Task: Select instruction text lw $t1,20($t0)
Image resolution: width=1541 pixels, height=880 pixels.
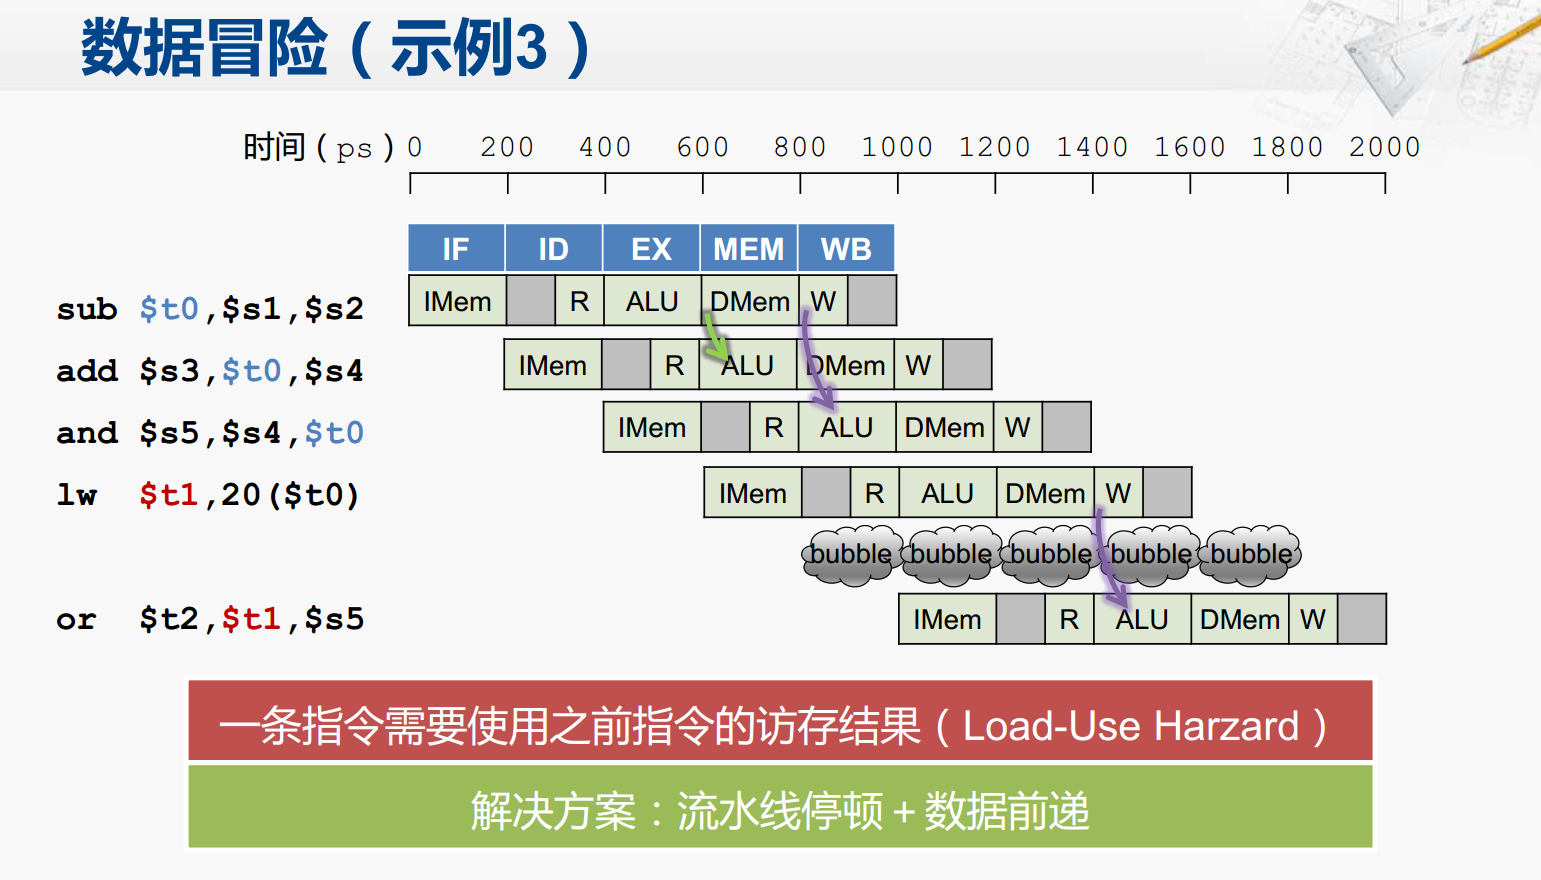Action: (x=208, y=495)
